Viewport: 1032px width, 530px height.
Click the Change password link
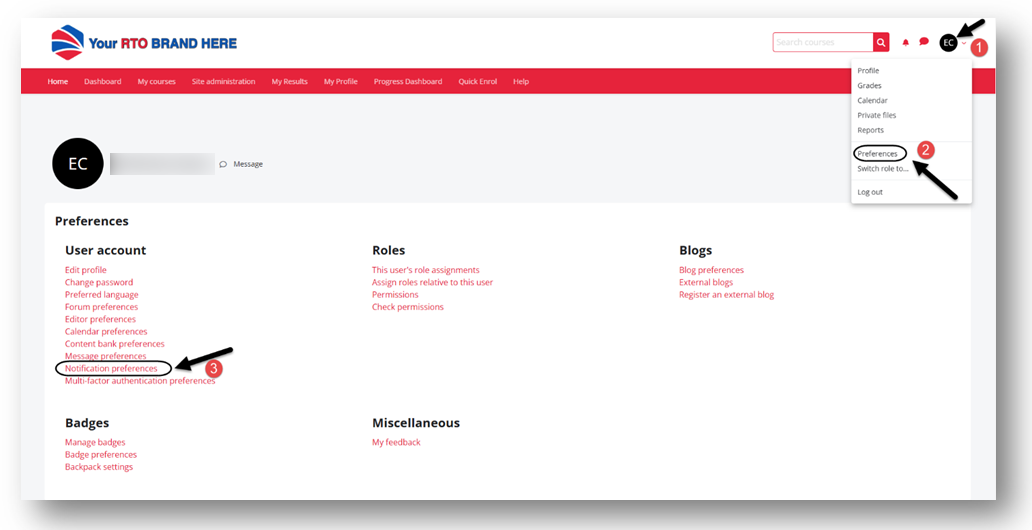(99, 283)
